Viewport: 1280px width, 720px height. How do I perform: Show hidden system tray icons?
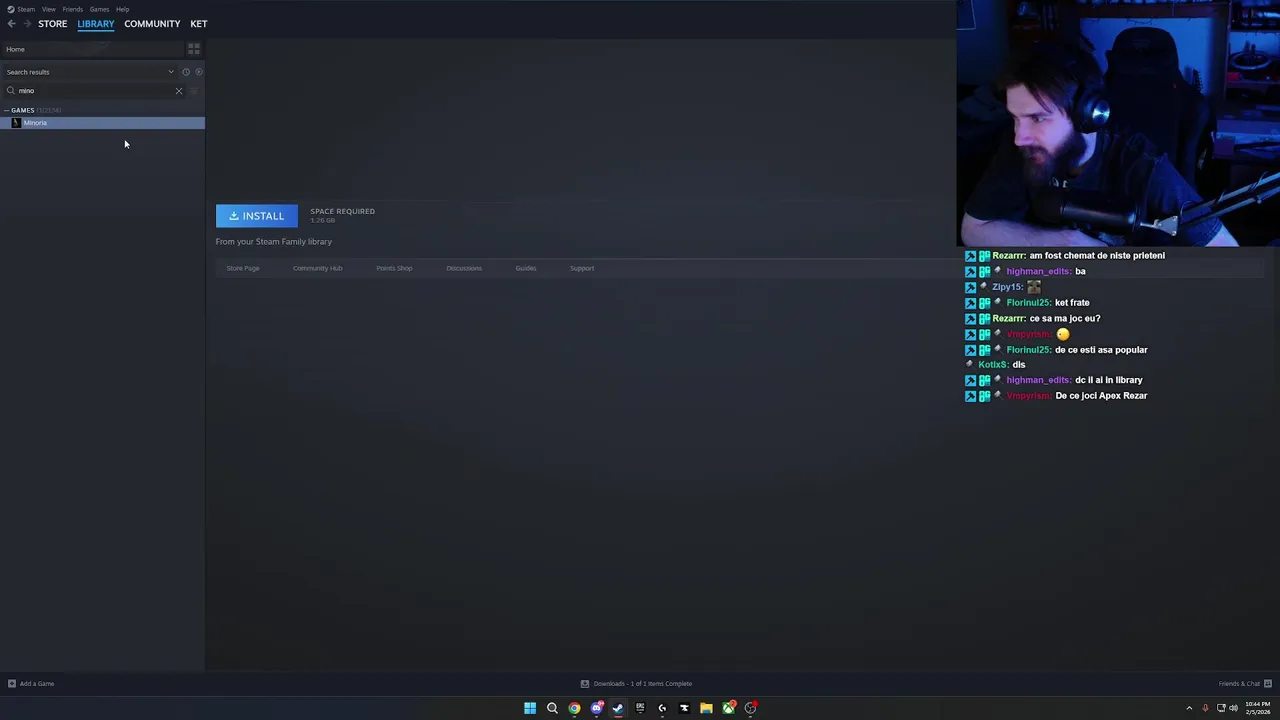point(1189,708)
